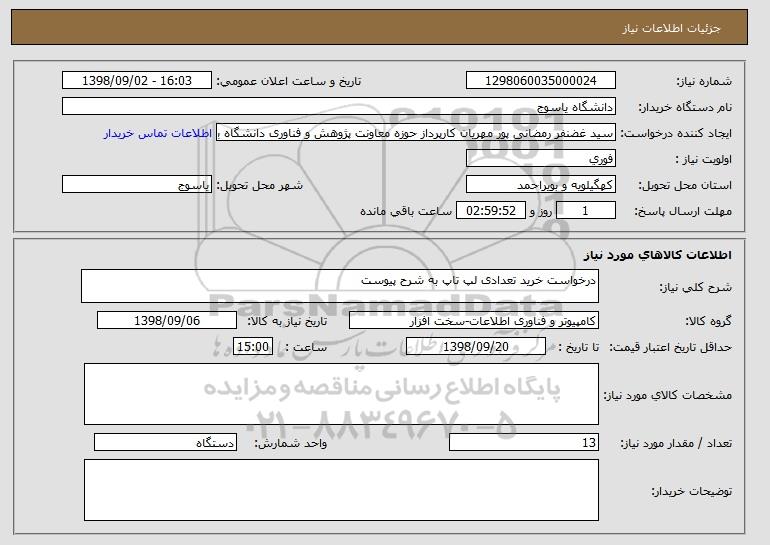Viewport: 770px width, 545px height.
Task: Click the delivery province field 'کهگیلویه و بویراحمد'
Action: click(x=541, y=185)
